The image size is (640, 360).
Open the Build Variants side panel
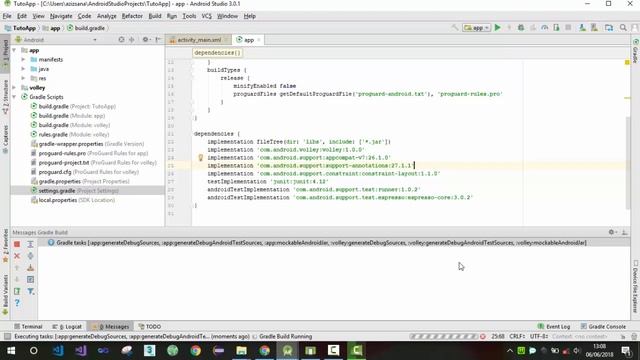[x=5, y=295]
